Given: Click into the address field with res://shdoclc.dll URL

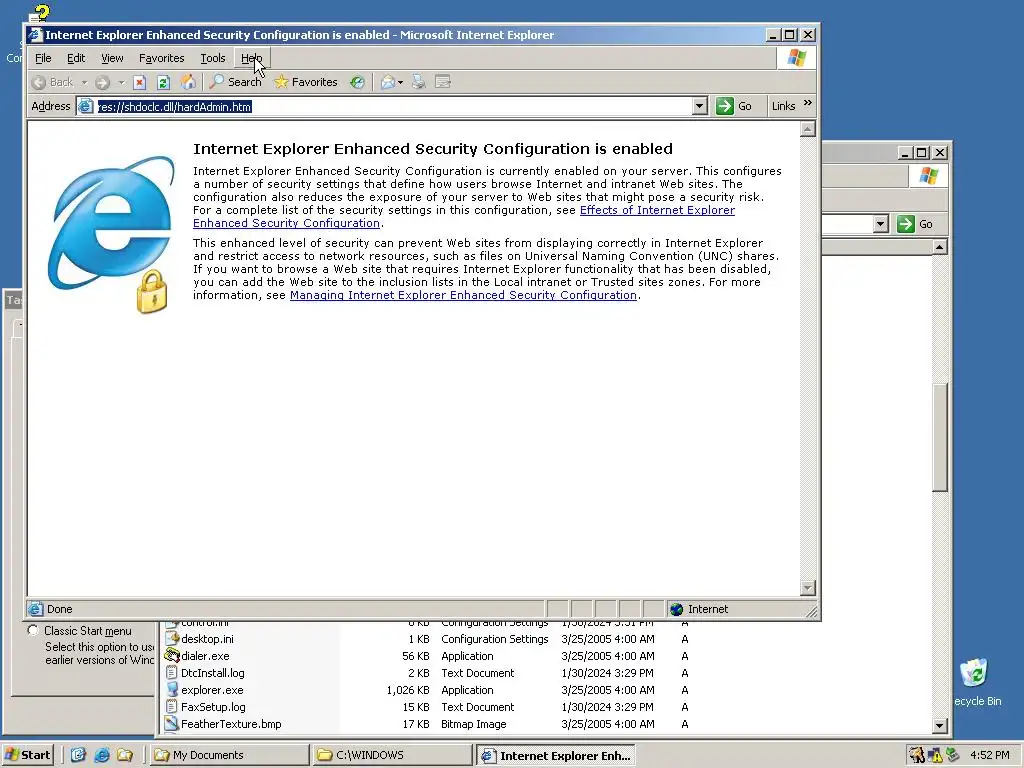Looking at the screenshot, I should tap(392, 106).
